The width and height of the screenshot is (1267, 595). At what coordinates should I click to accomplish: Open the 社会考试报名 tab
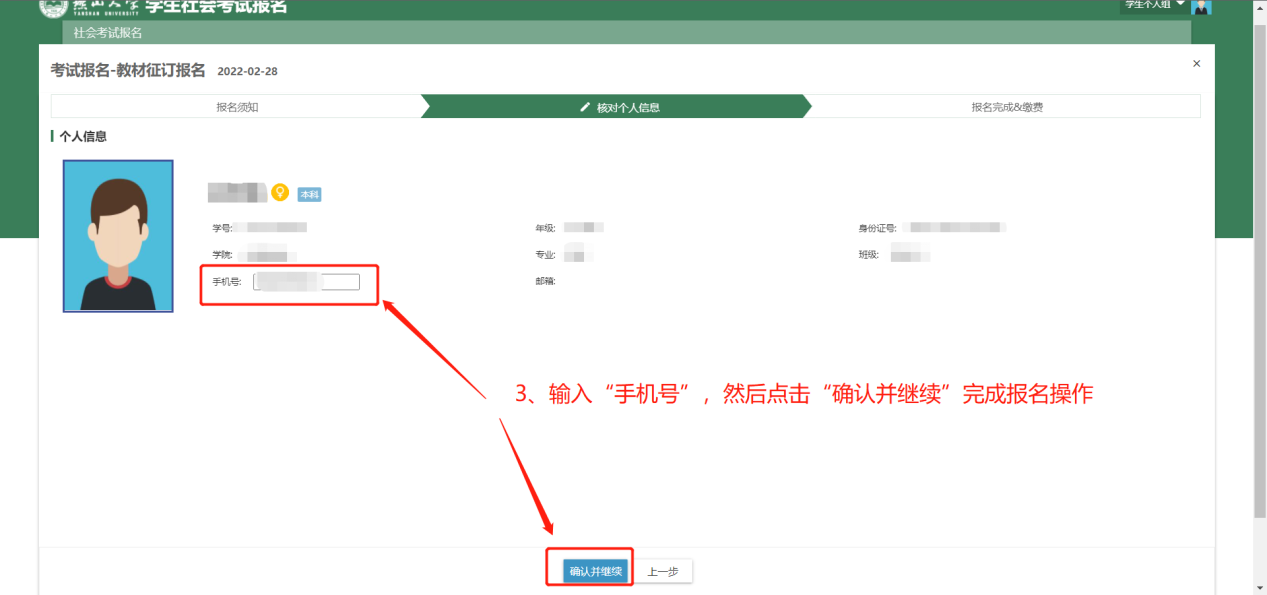pos(108,33)
